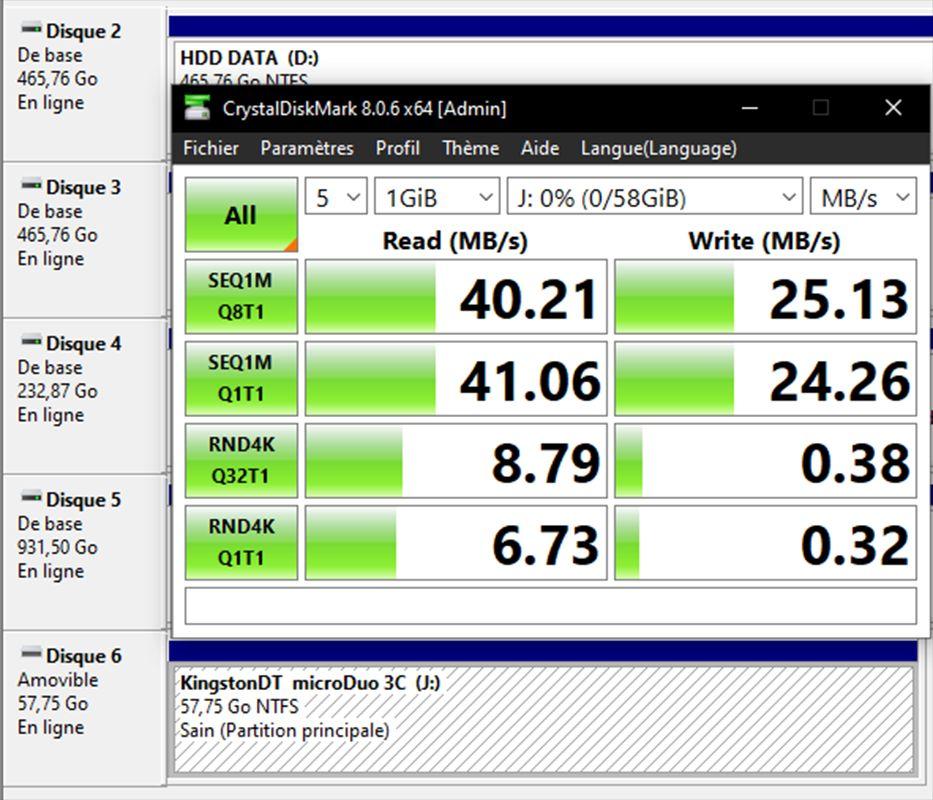Open the Paramètres menu
933x800 pixels.
point(307,148)
